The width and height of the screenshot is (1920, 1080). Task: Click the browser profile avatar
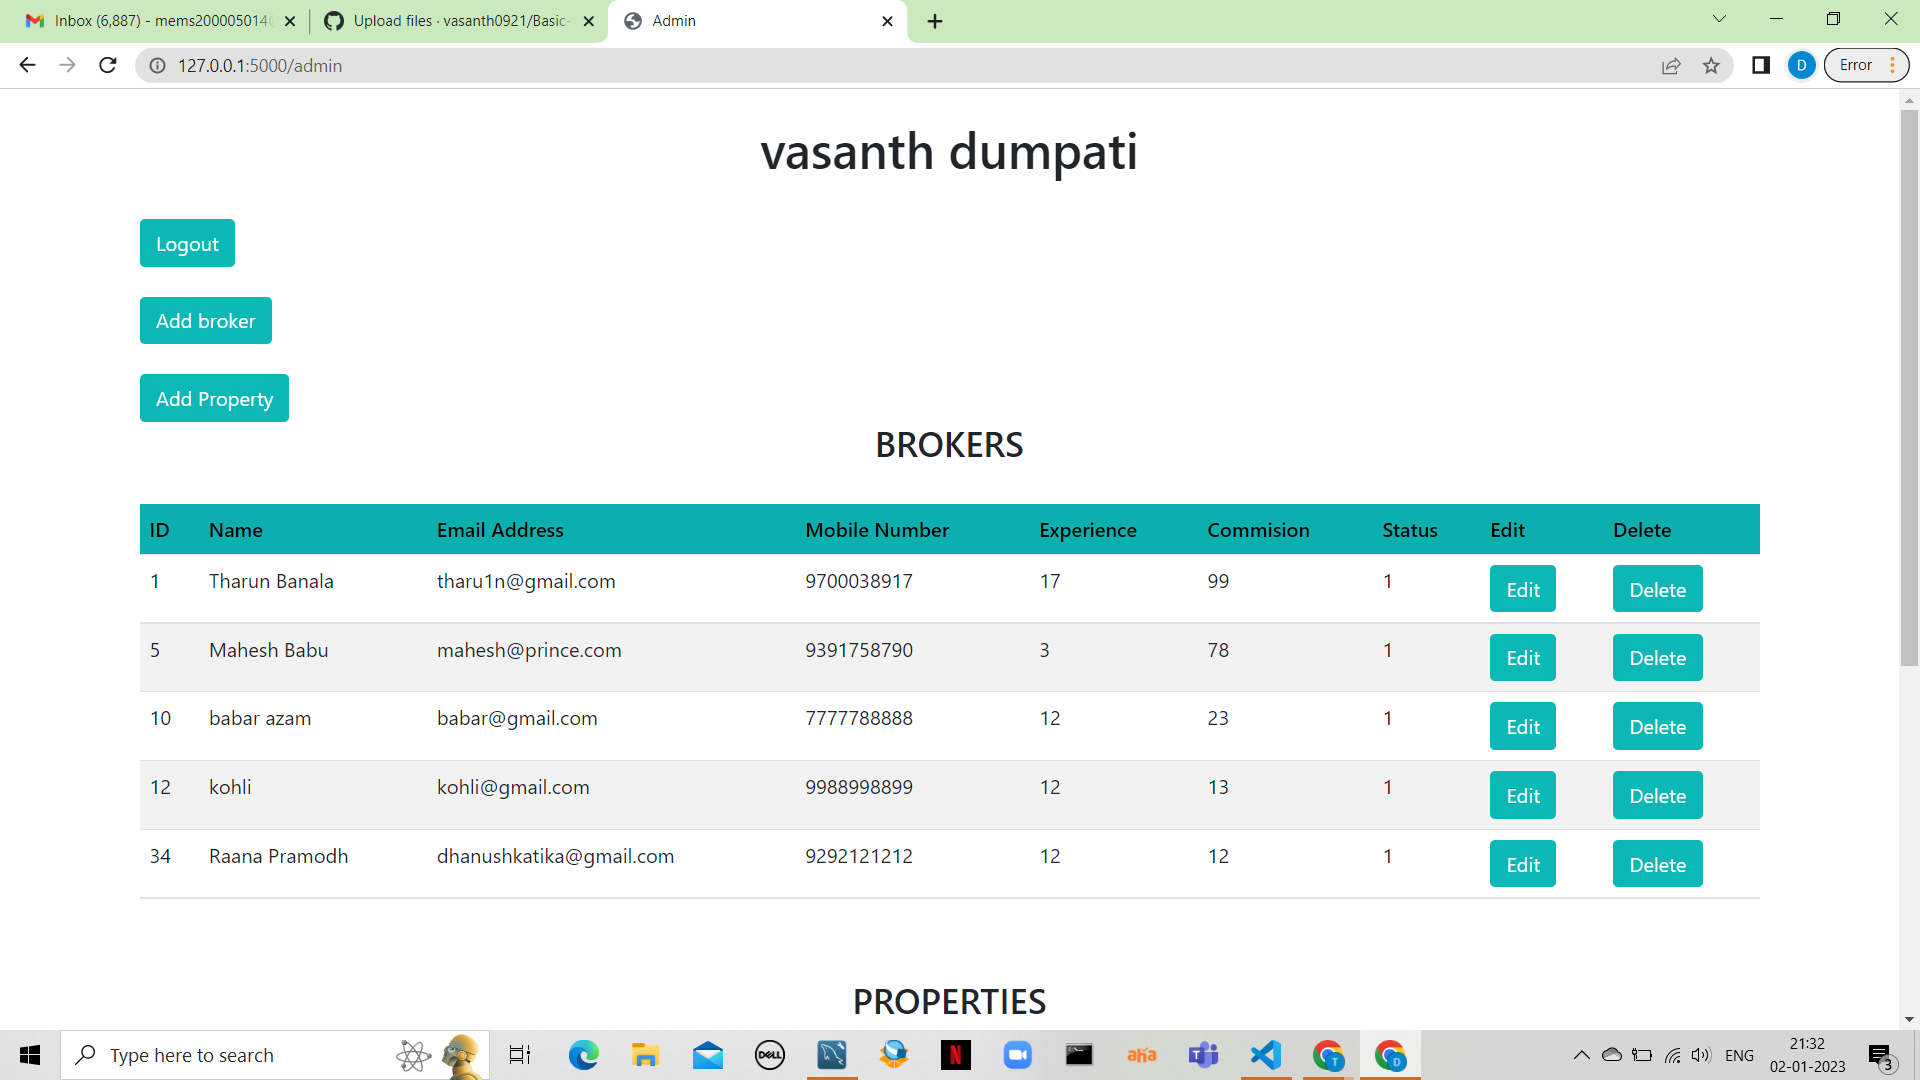coord(1801,65)
